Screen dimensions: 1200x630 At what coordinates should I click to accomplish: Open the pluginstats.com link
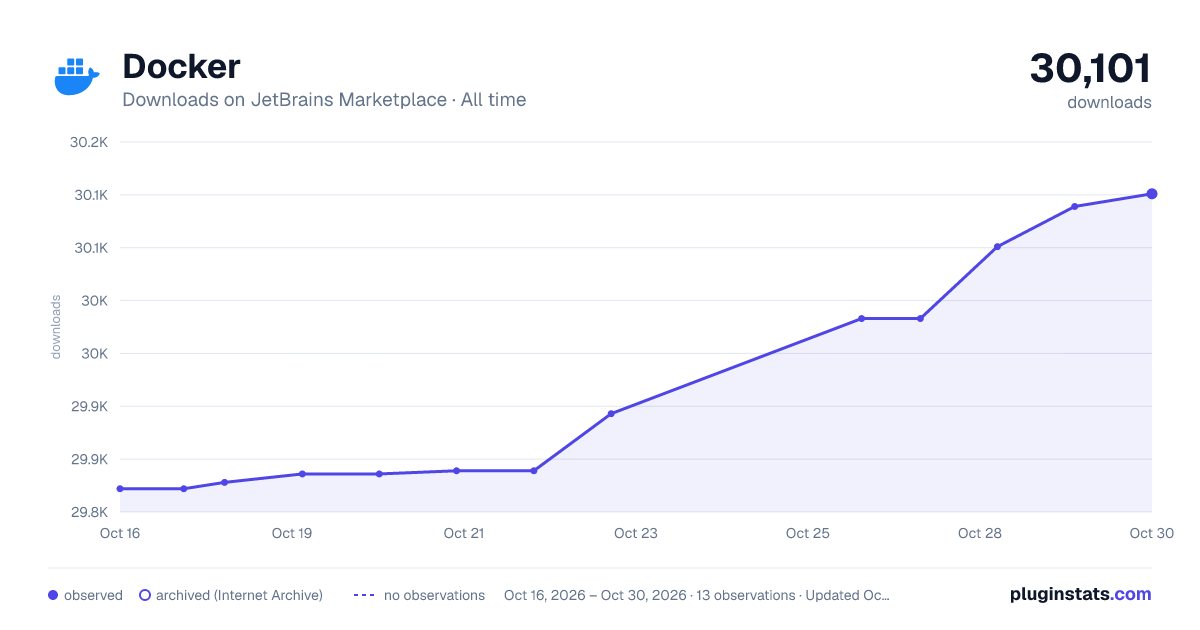click(x=1080, y=594)
